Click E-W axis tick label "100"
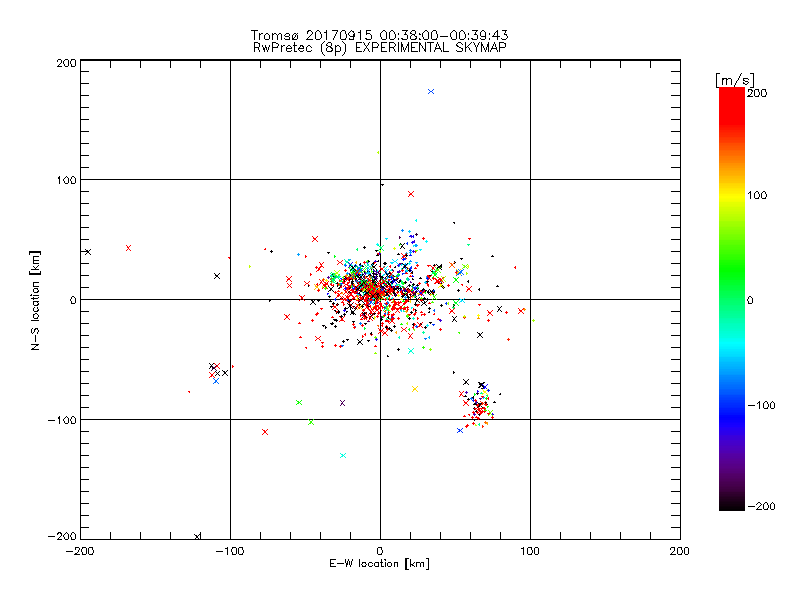 pyautogui.click(x=530, y=551)
